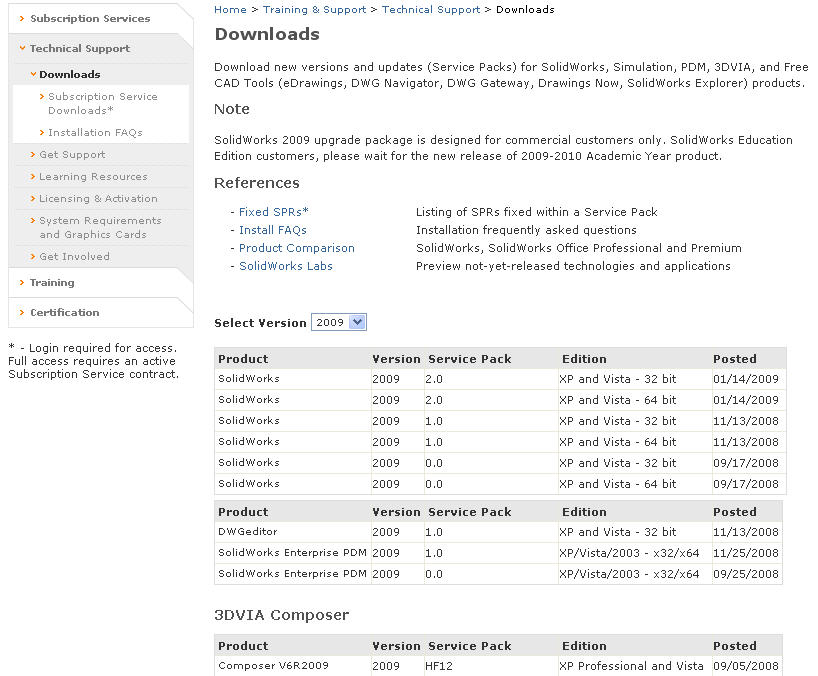This screenshot has width=818, height=676.
Task: Click the 09/25/2008 posted date
Action: [745, 573]
